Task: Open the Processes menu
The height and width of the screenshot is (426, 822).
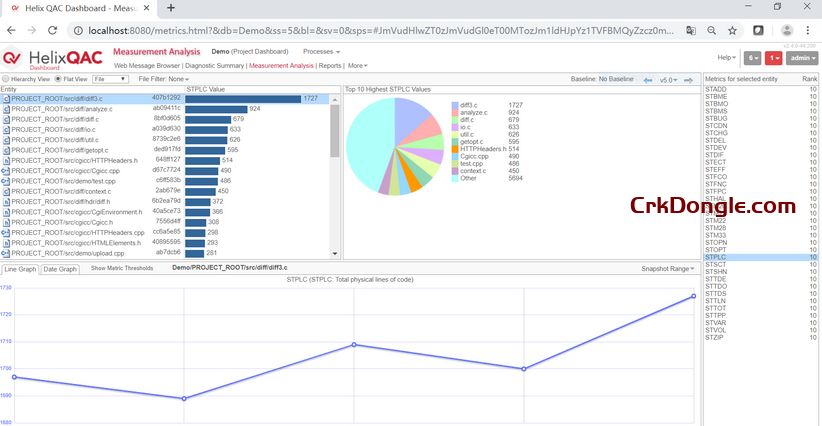Action: click(320, 51)
